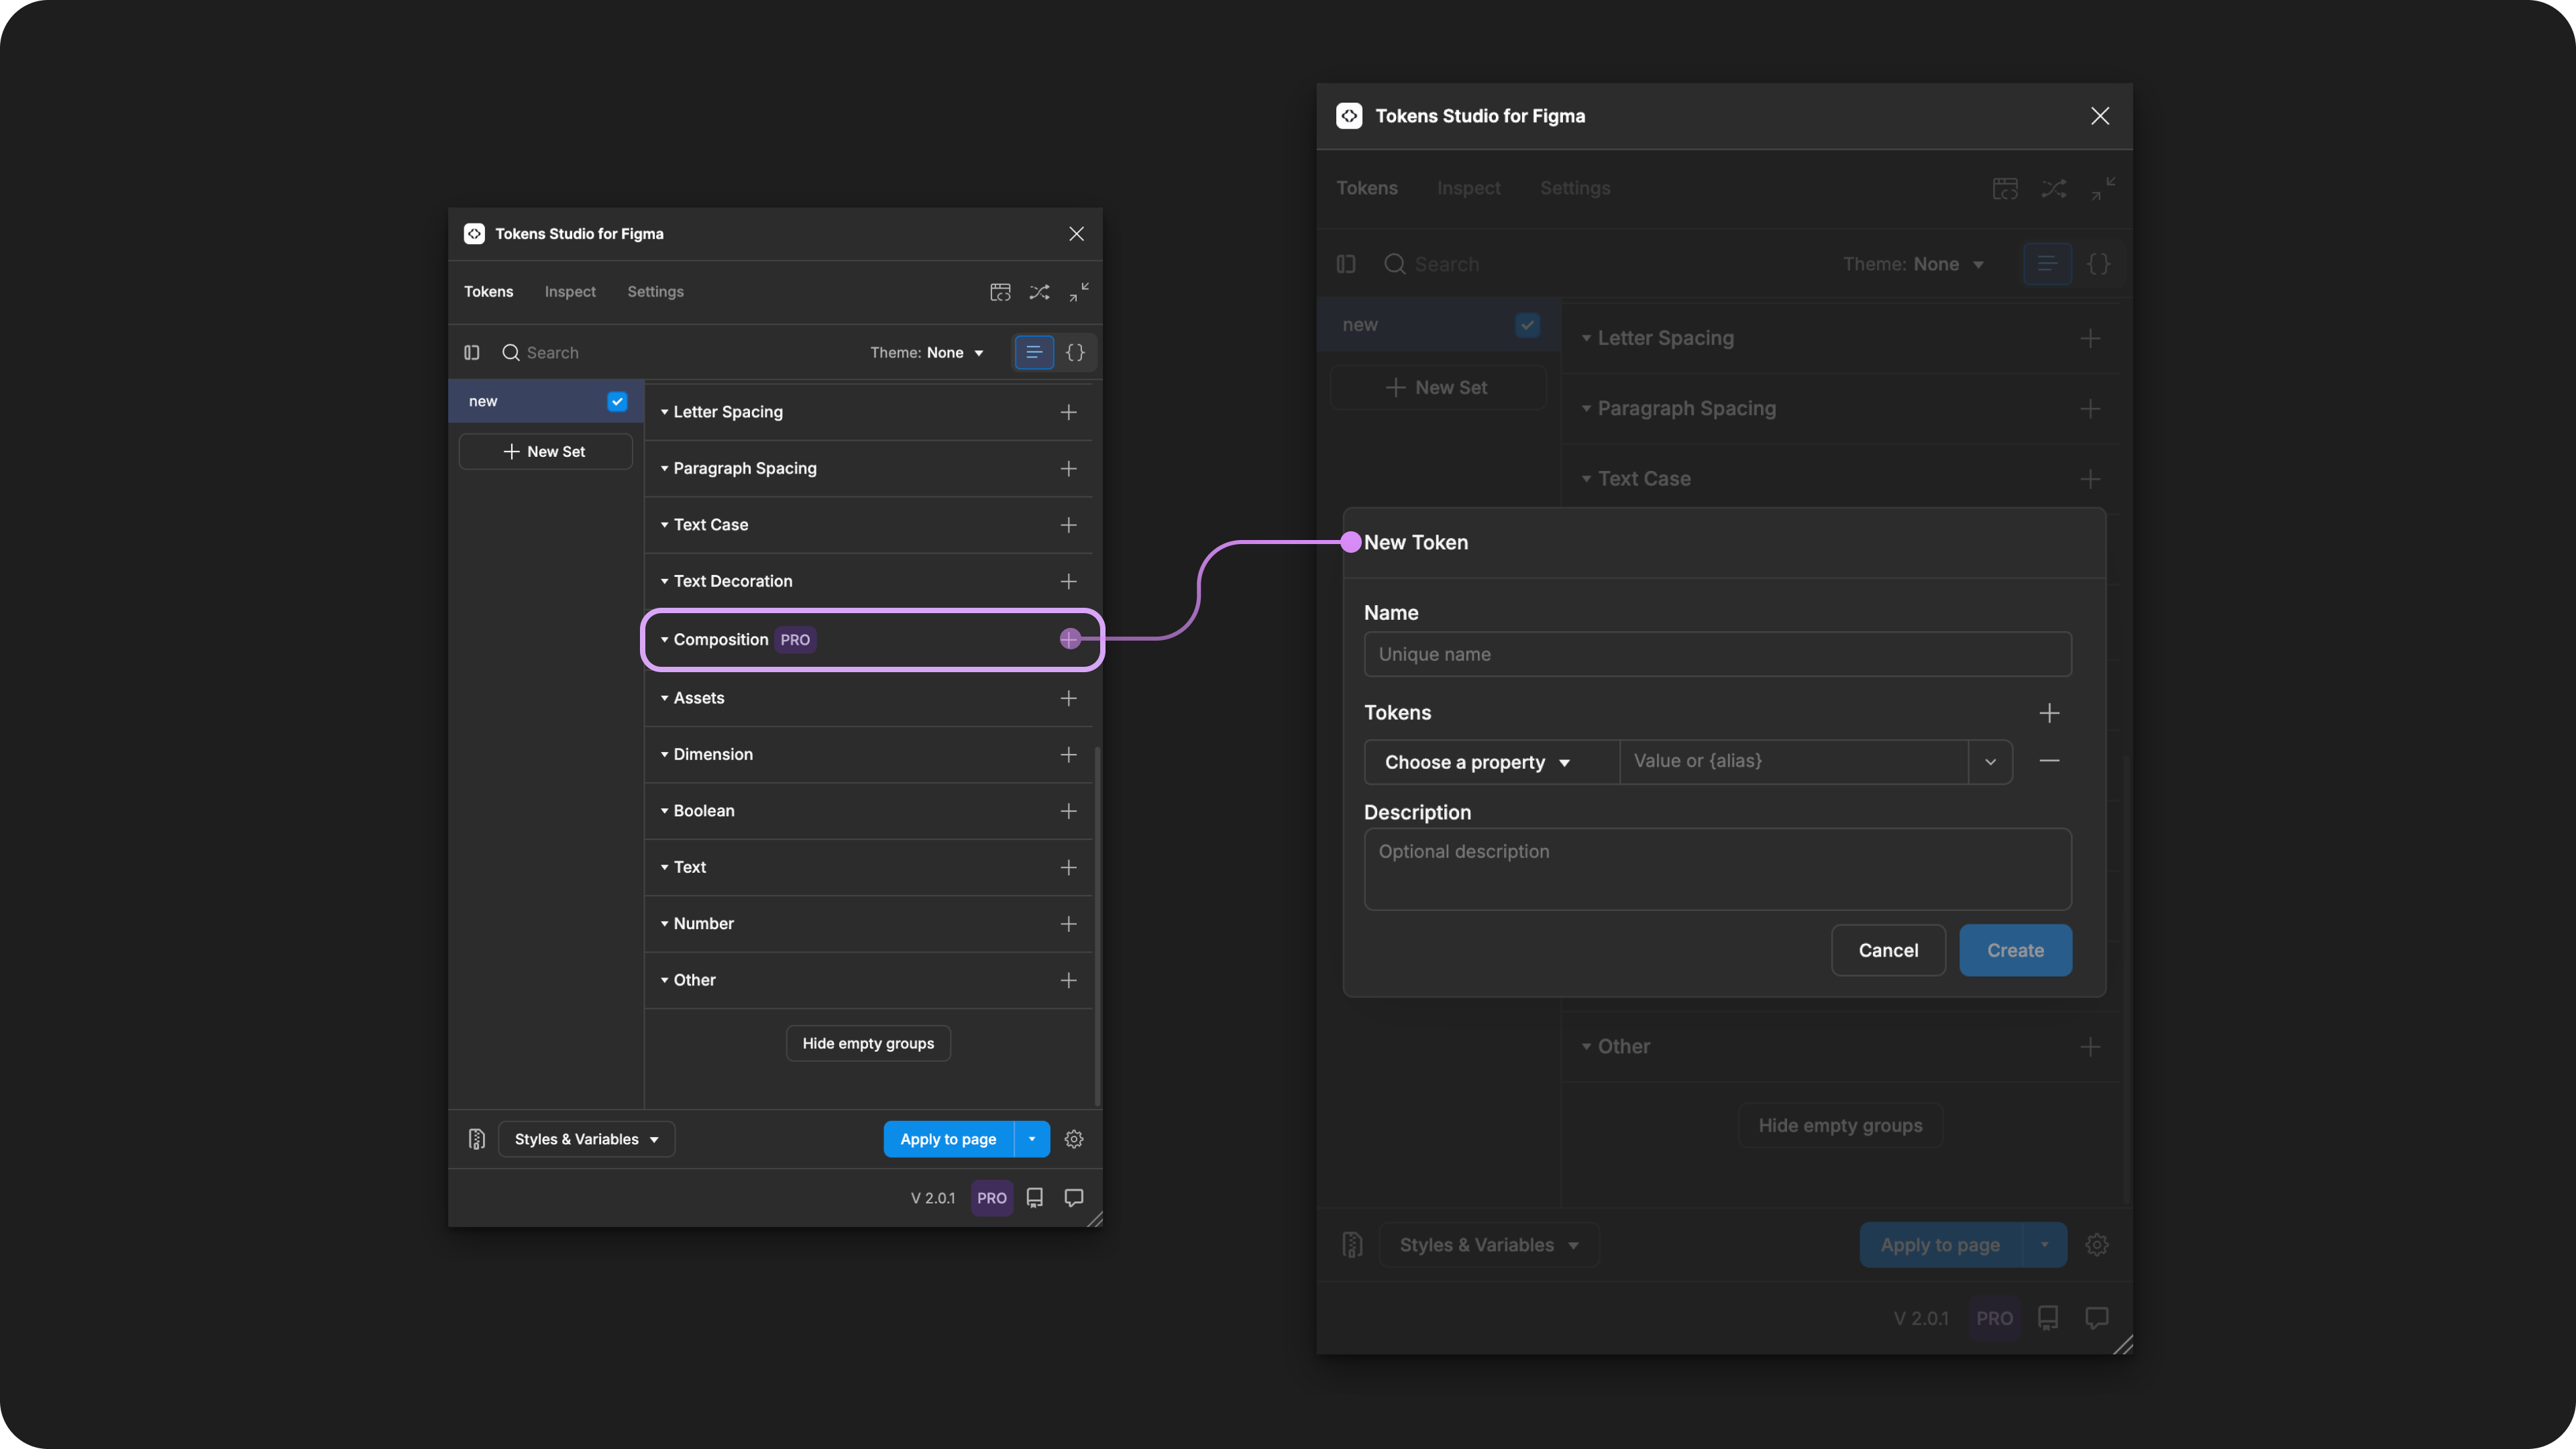Open Styles & Variables dropdown in left window
Viewport: 2576px width, 1449px height.
(586, 1139)
